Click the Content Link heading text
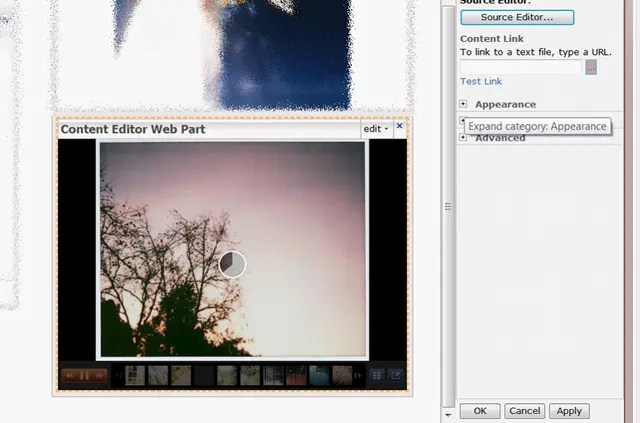This screenshot has height=423, width=640. [x=492, y=39]
